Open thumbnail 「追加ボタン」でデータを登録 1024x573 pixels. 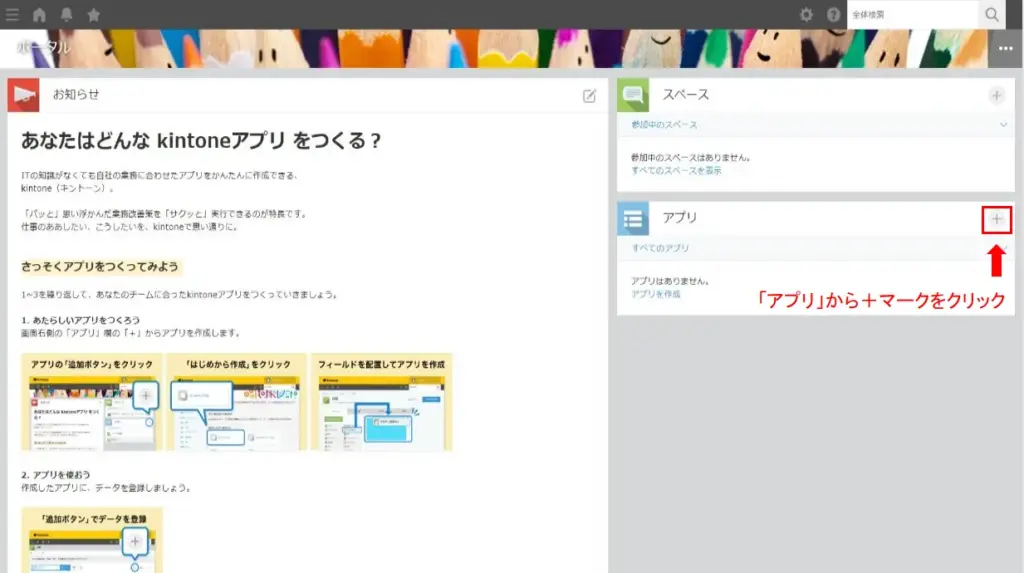(x=91, y=540)
